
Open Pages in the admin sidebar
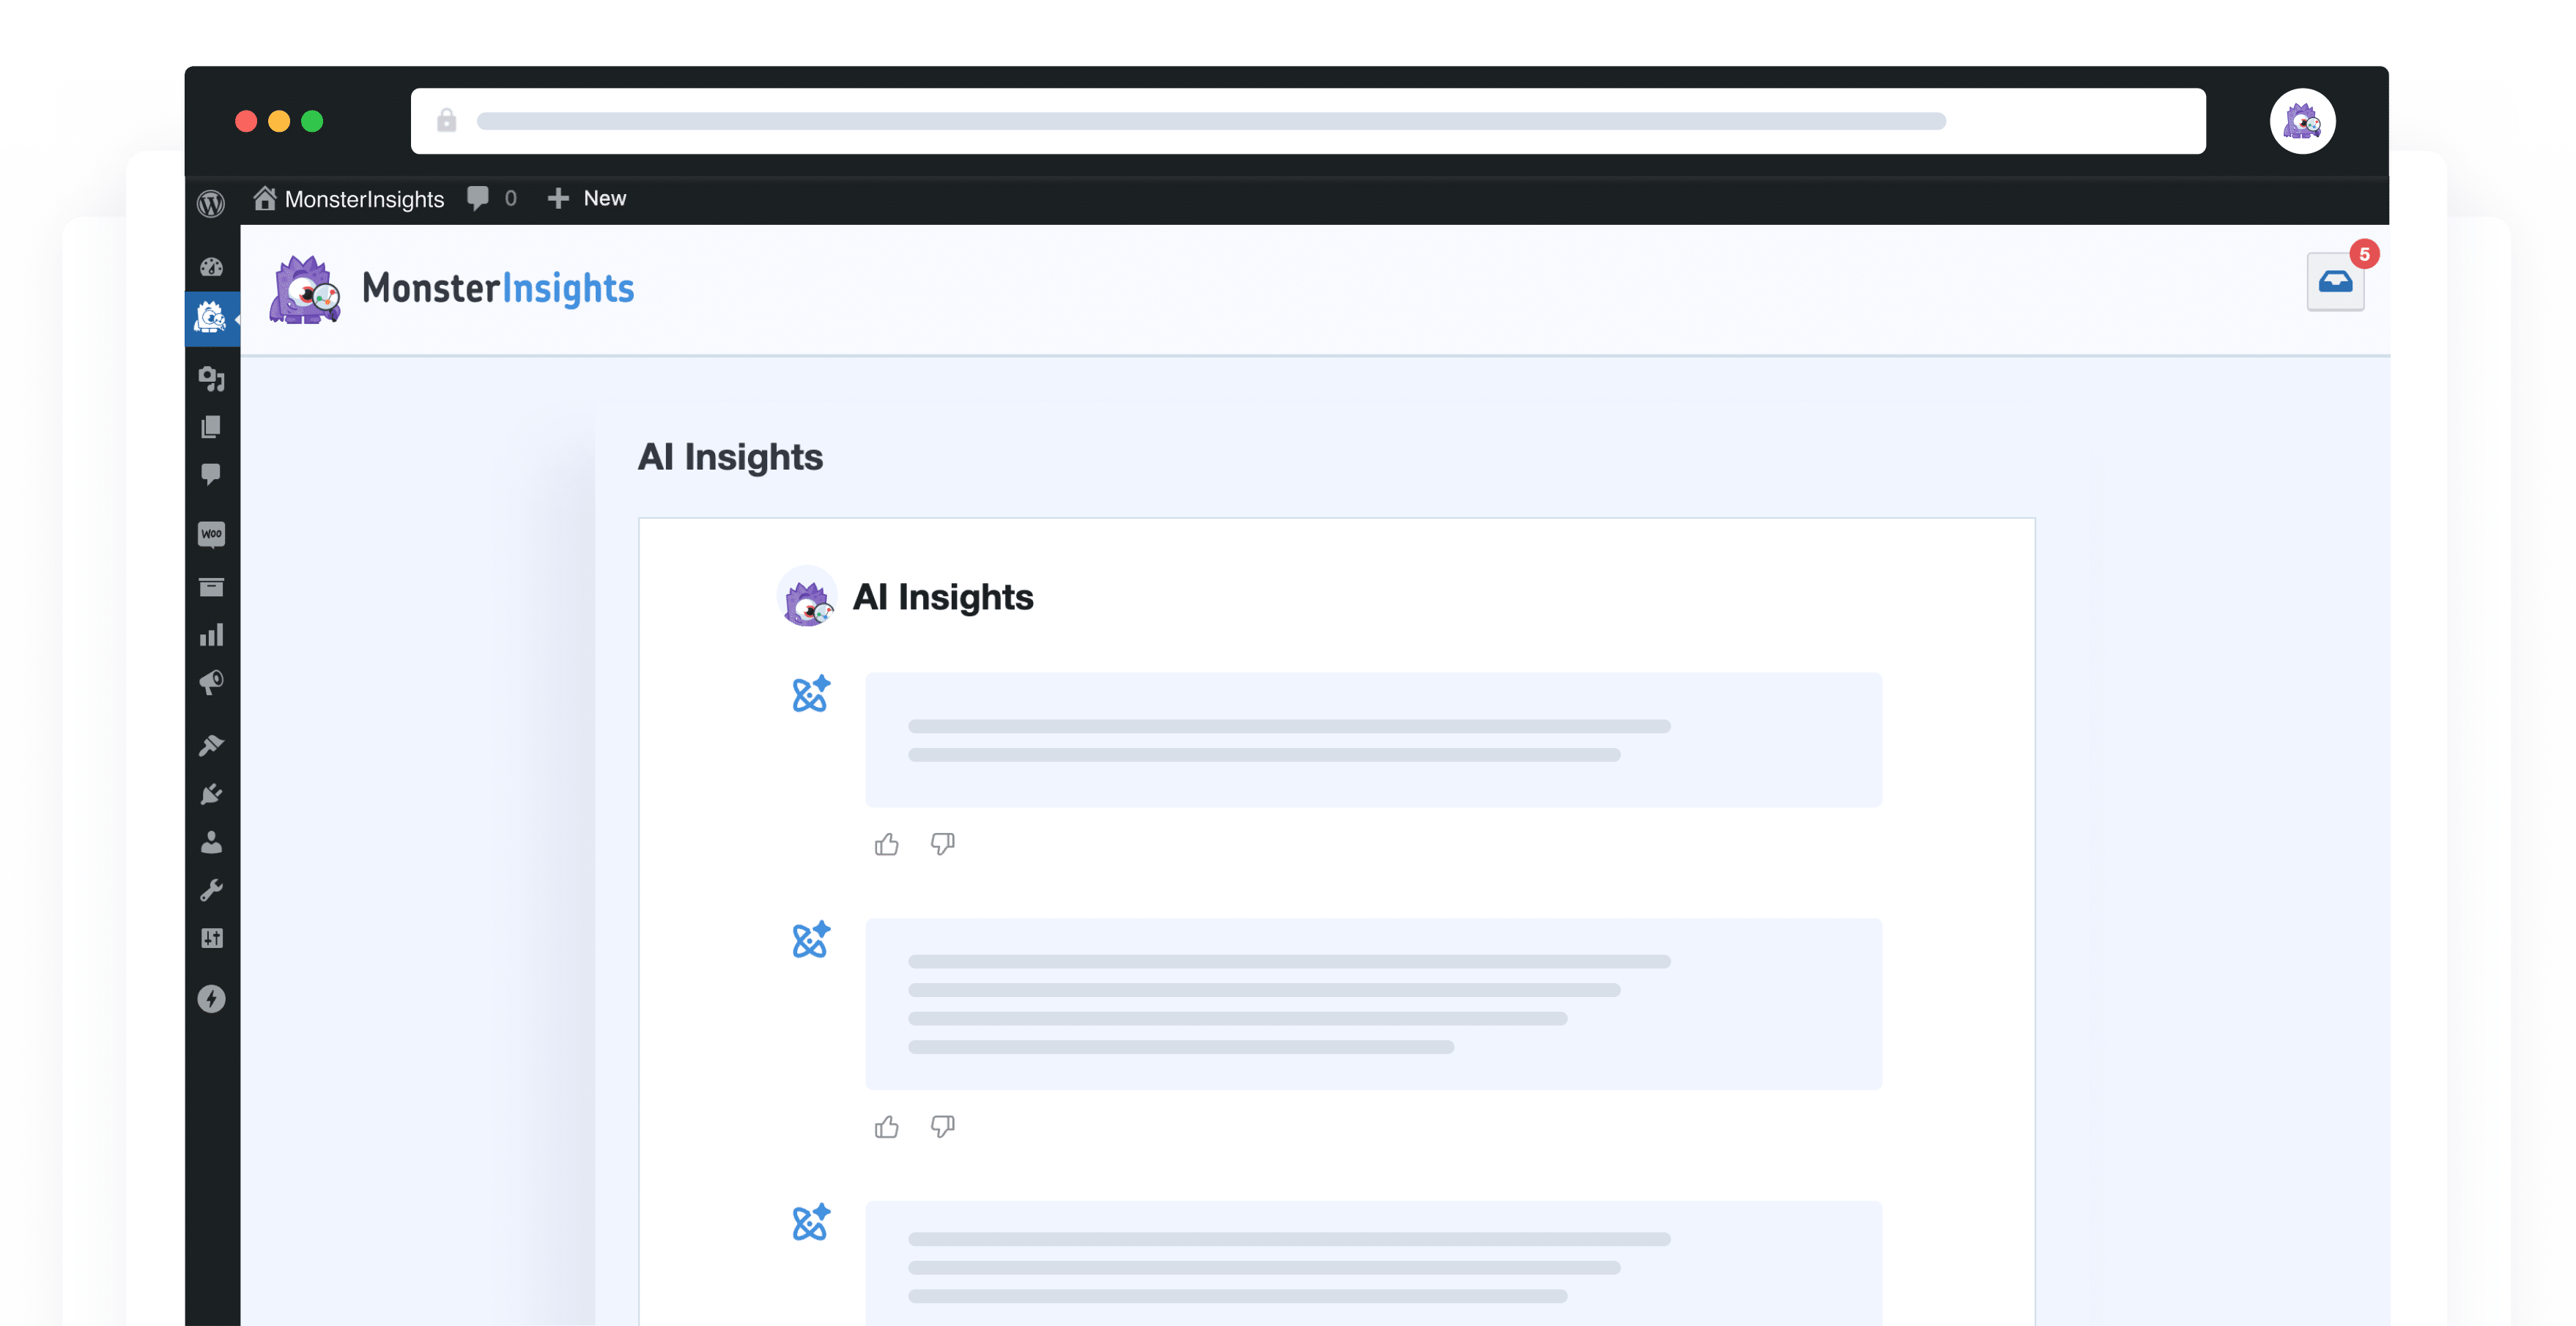(x=211, y=427)
